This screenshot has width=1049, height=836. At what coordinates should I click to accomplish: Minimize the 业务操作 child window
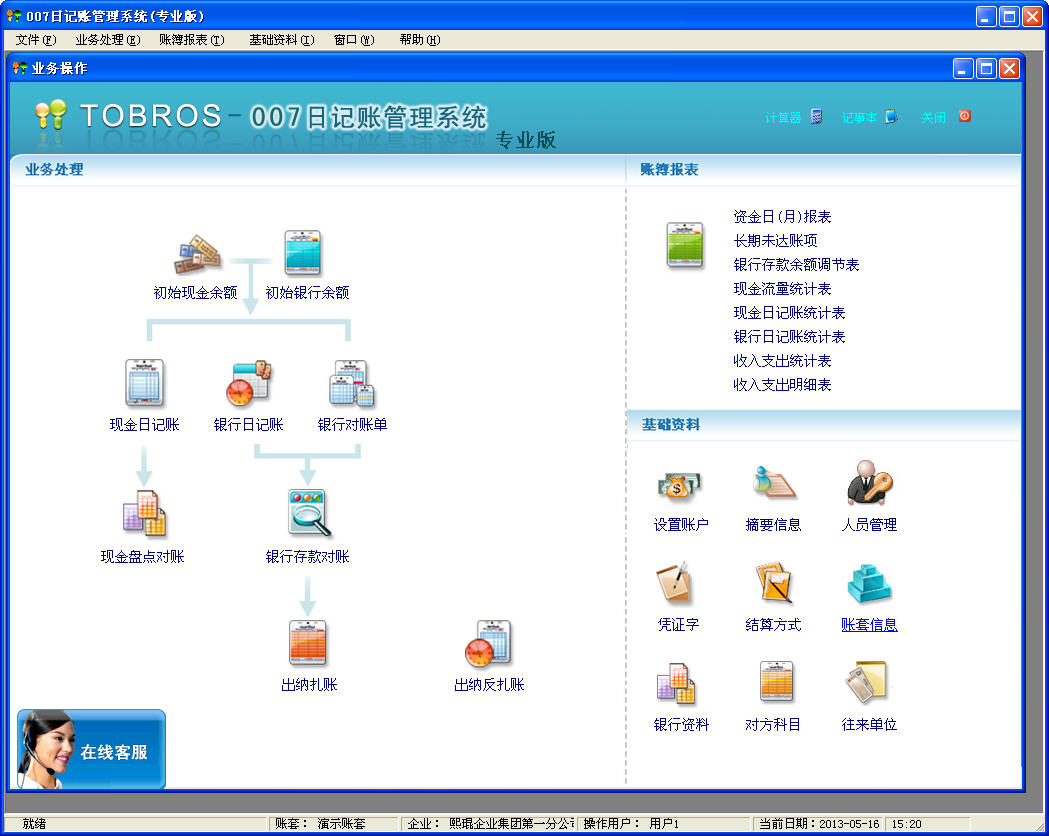(x=963, y=68)
